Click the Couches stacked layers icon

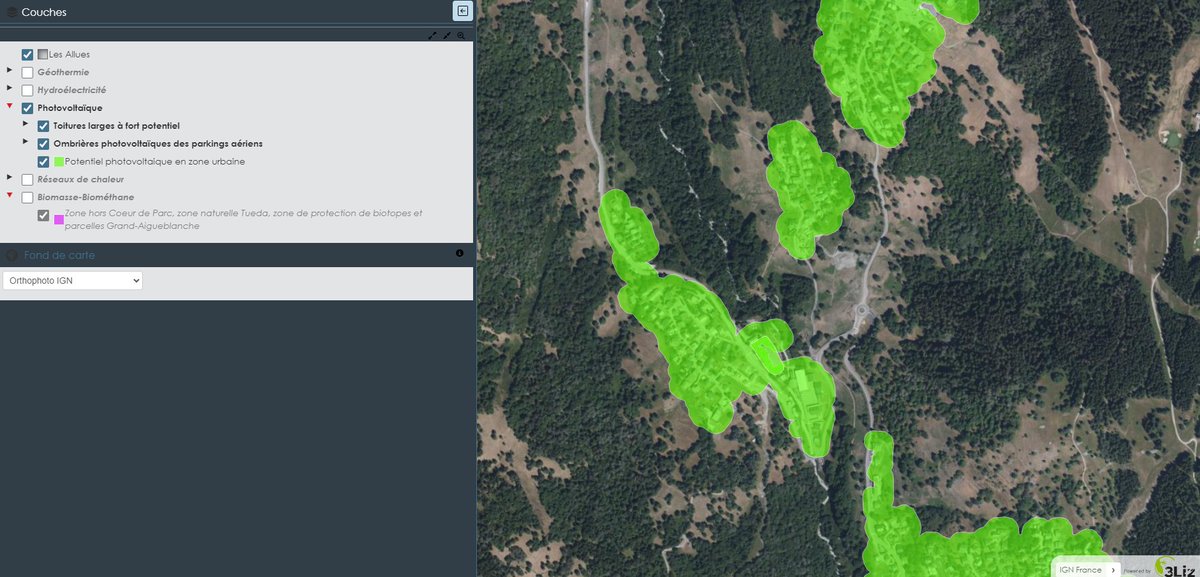click(x=11, y=12)
